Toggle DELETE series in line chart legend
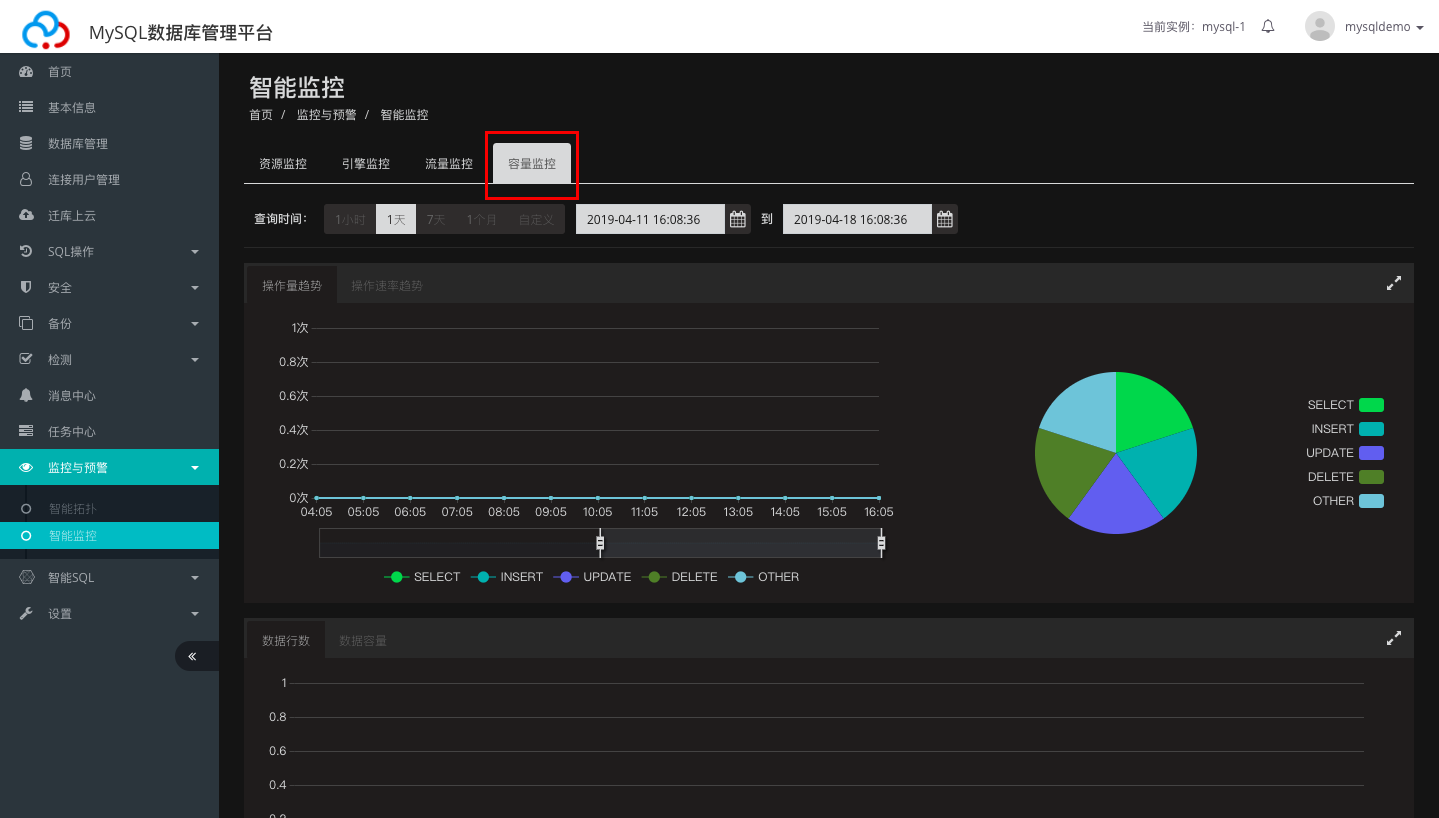1439x818 pixels. 680,577
